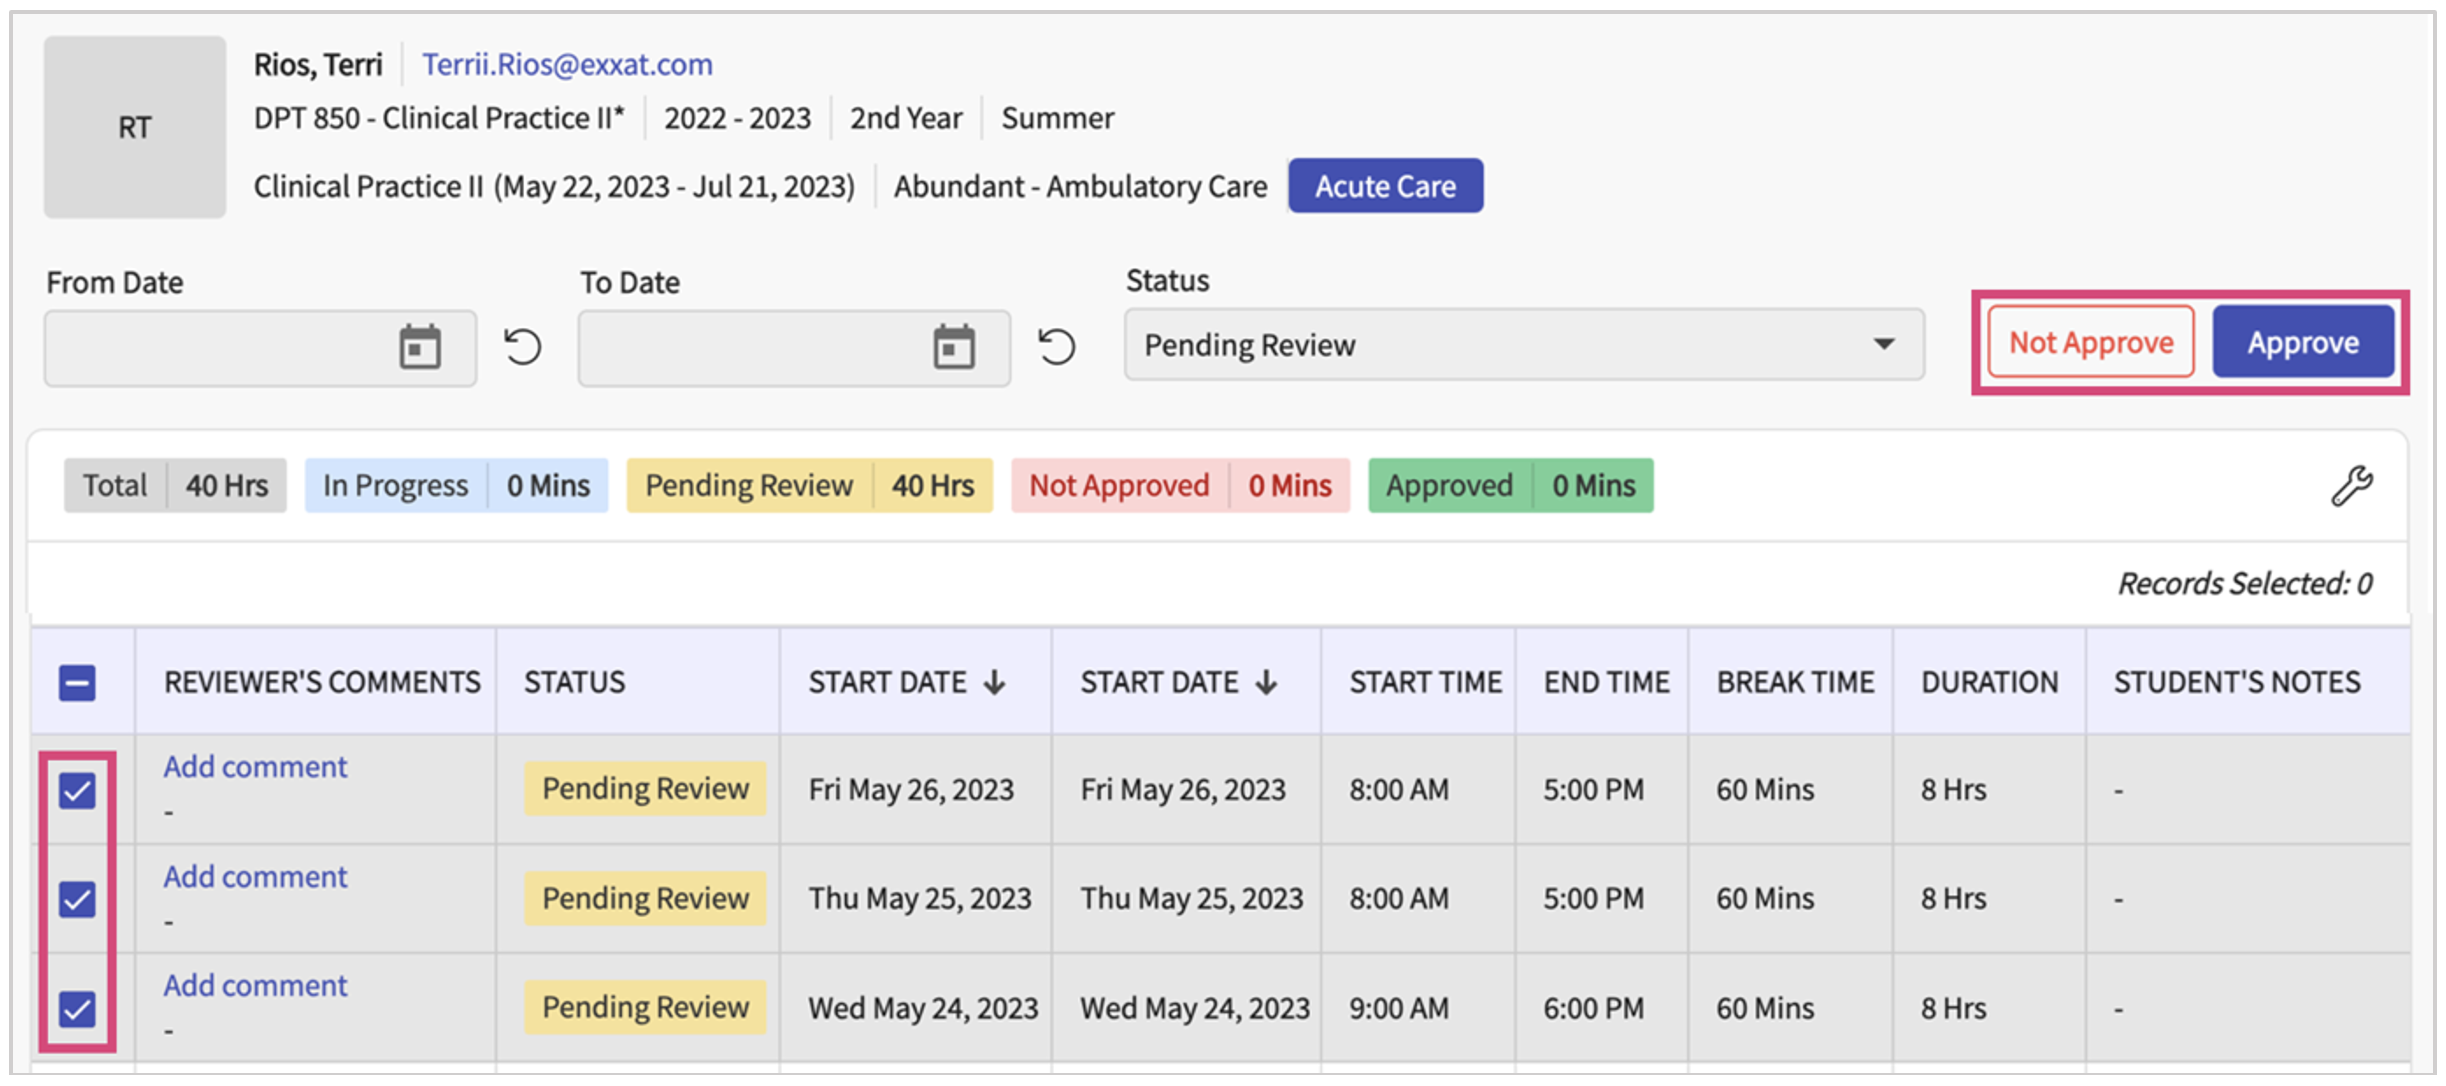Filter by Not Approved summary tab
This screenshot has height=1086, width=2446.
tap(1179, 486)
